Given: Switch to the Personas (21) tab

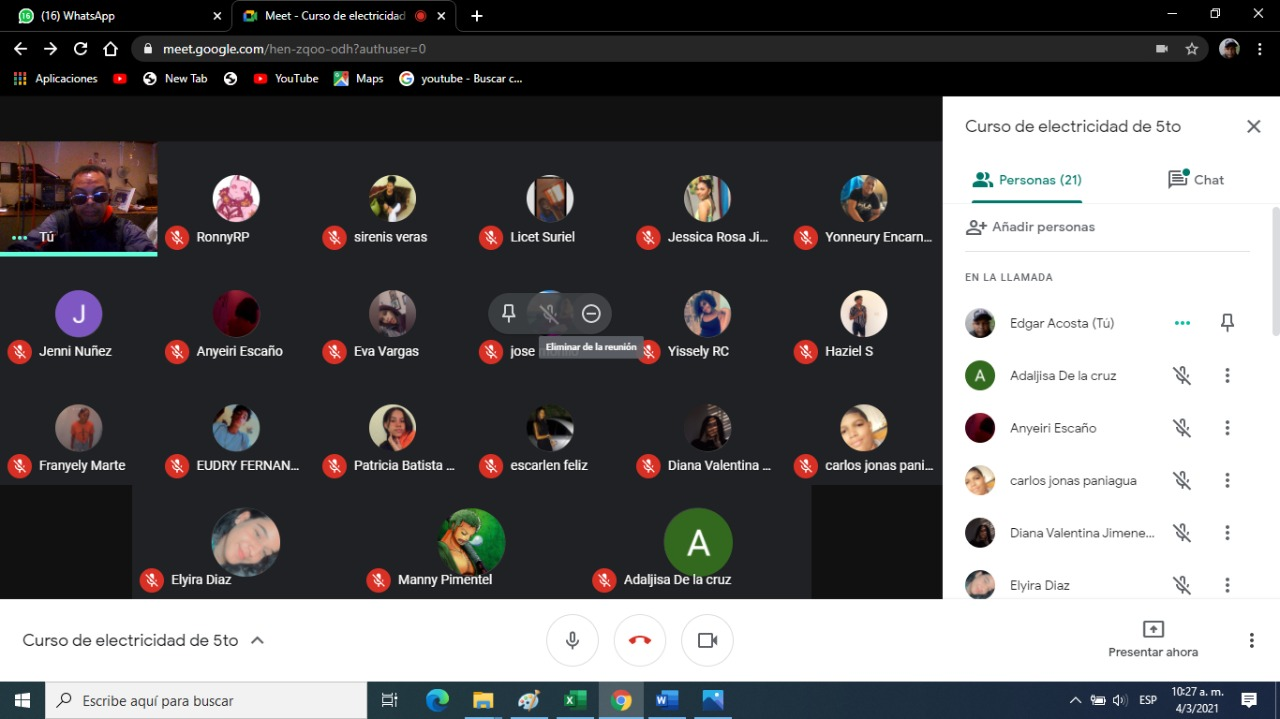Looking at the screenshot, I should pyautogui.click(x=1027, y=180).
